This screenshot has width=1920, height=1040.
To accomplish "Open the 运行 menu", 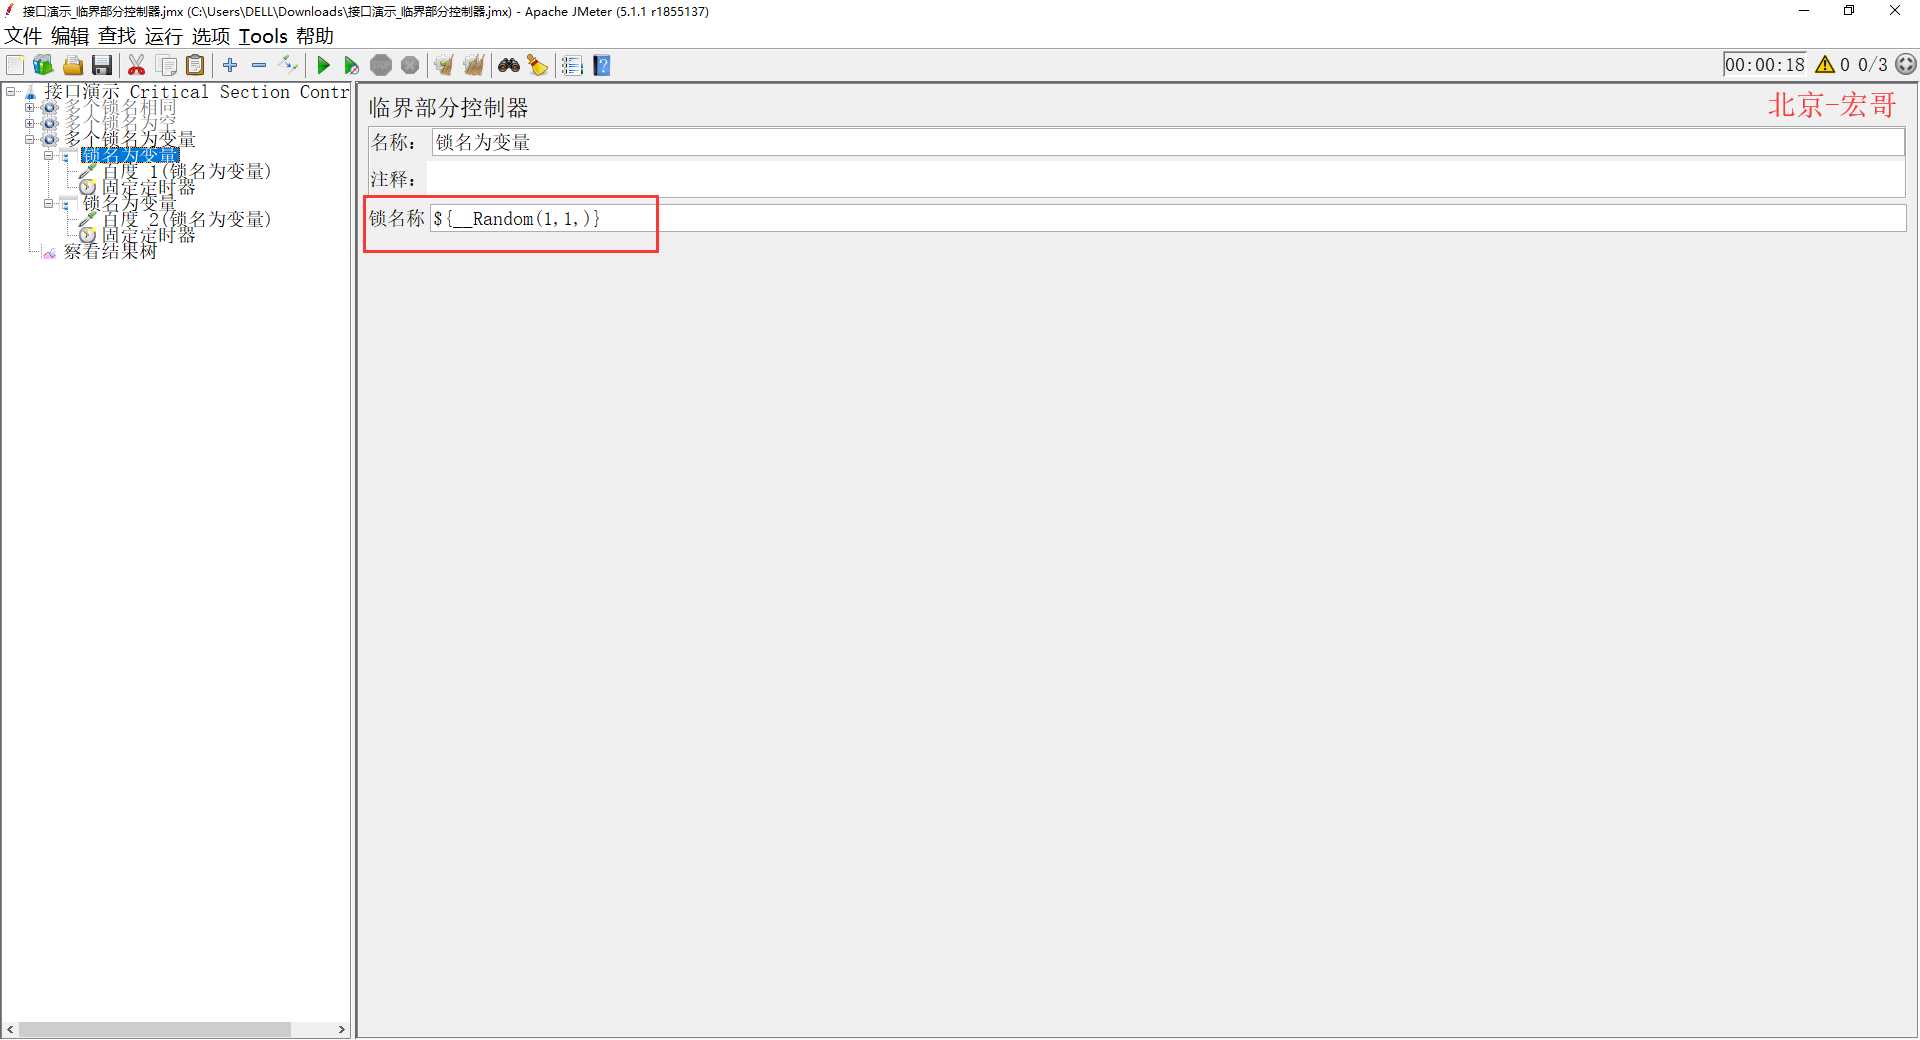I will click(164, 36).
